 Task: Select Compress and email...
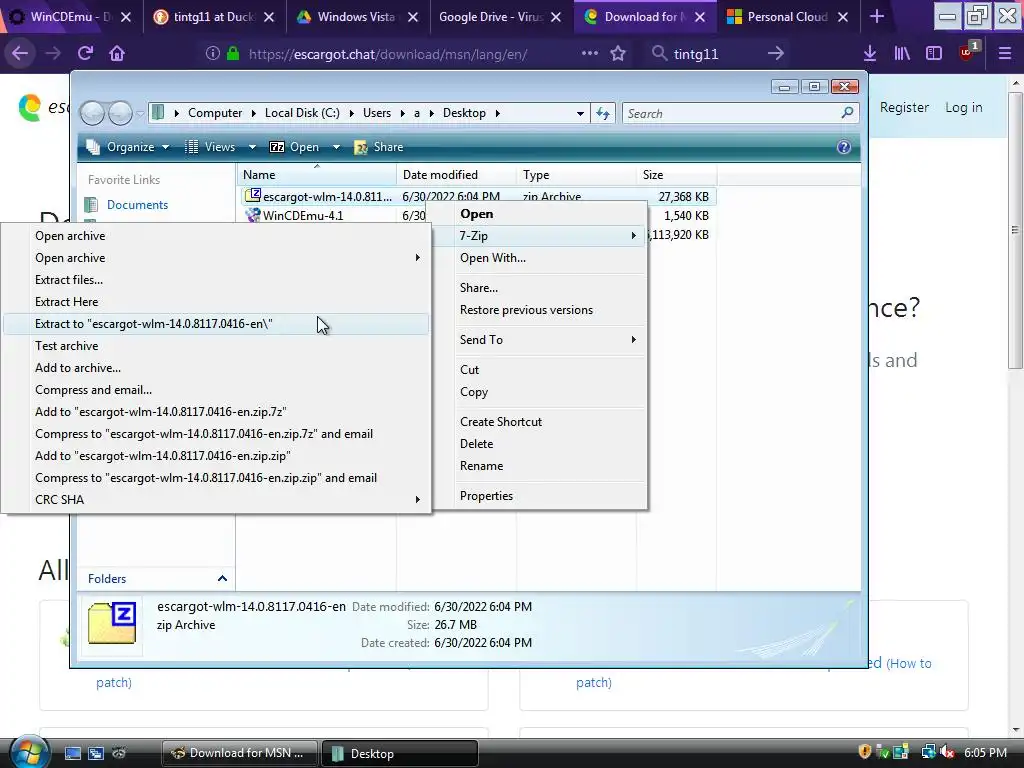pos(216,390)
